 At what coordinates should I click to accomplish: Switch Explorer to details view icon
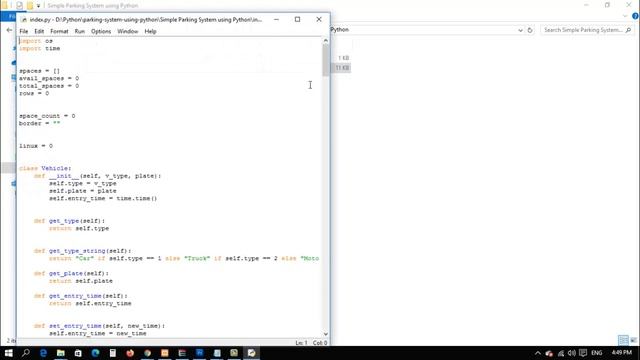tap(623, 340)
